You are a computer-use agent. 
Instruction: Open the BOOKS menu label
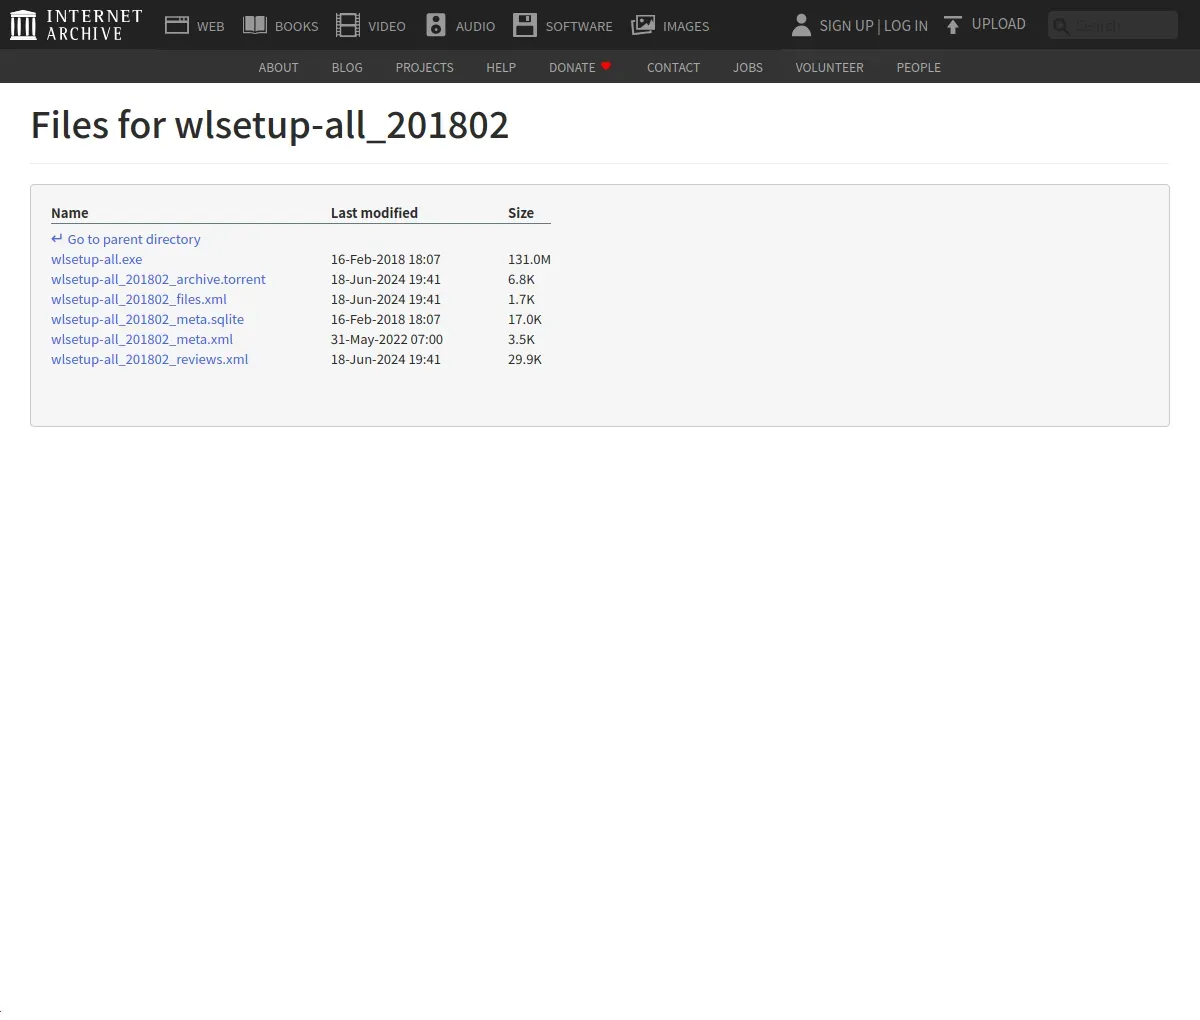click(296, 27)
